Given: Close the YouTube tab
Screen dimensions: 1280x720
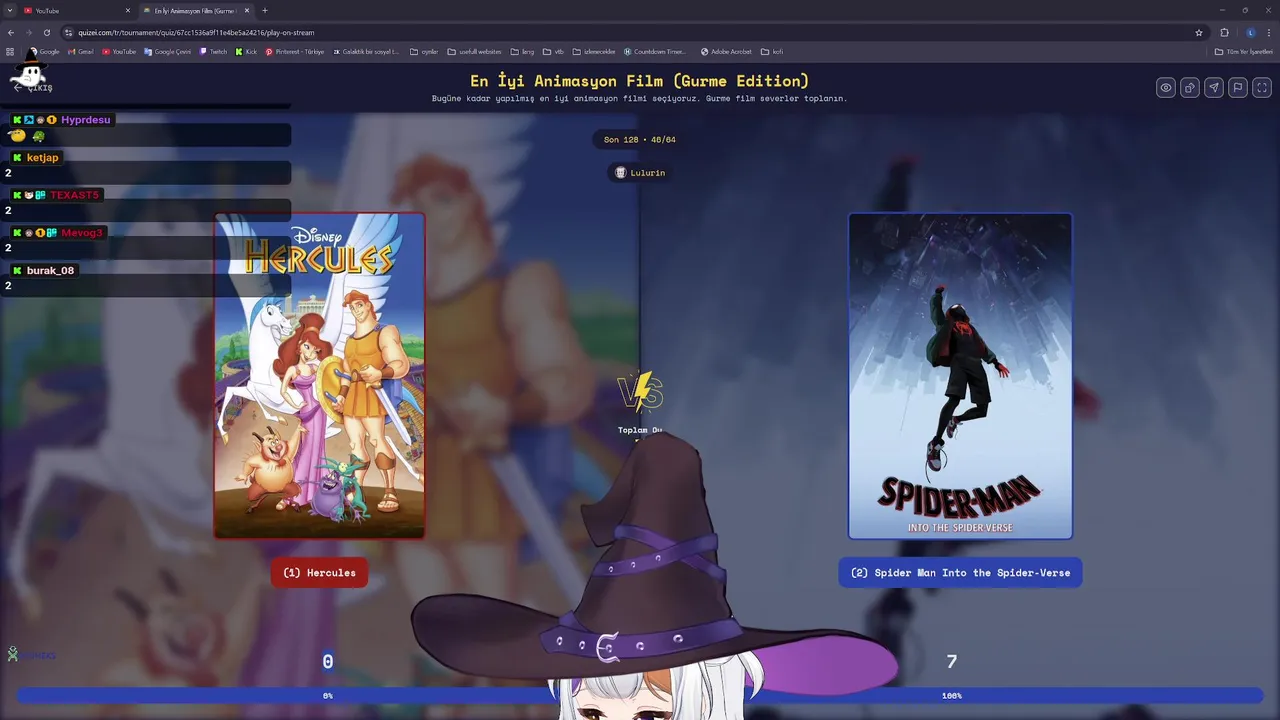Looking at the screenshot, I should tap(128, 10).
